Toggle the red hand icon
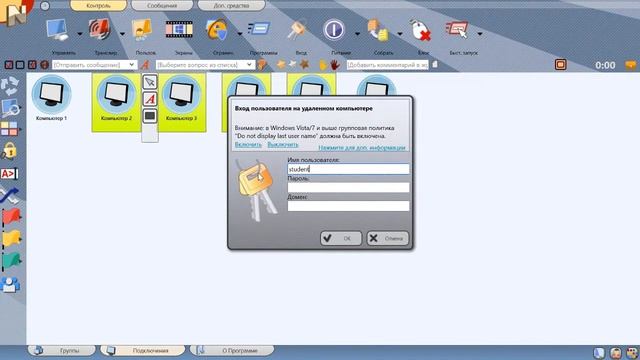 (x=335, y=65)
